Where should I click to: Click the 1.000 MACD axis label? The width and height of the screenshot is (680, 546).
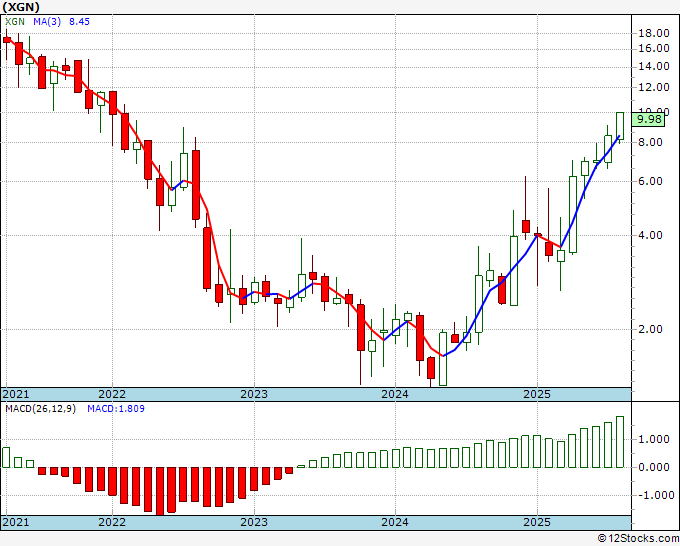coord(654,439)
